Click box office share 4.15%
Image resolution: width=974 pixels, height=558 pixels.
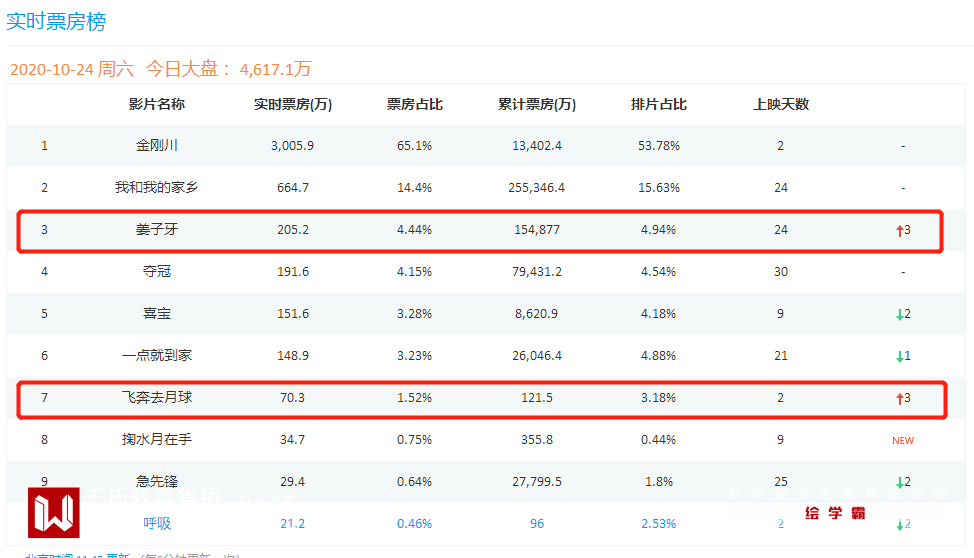[414, 272]
